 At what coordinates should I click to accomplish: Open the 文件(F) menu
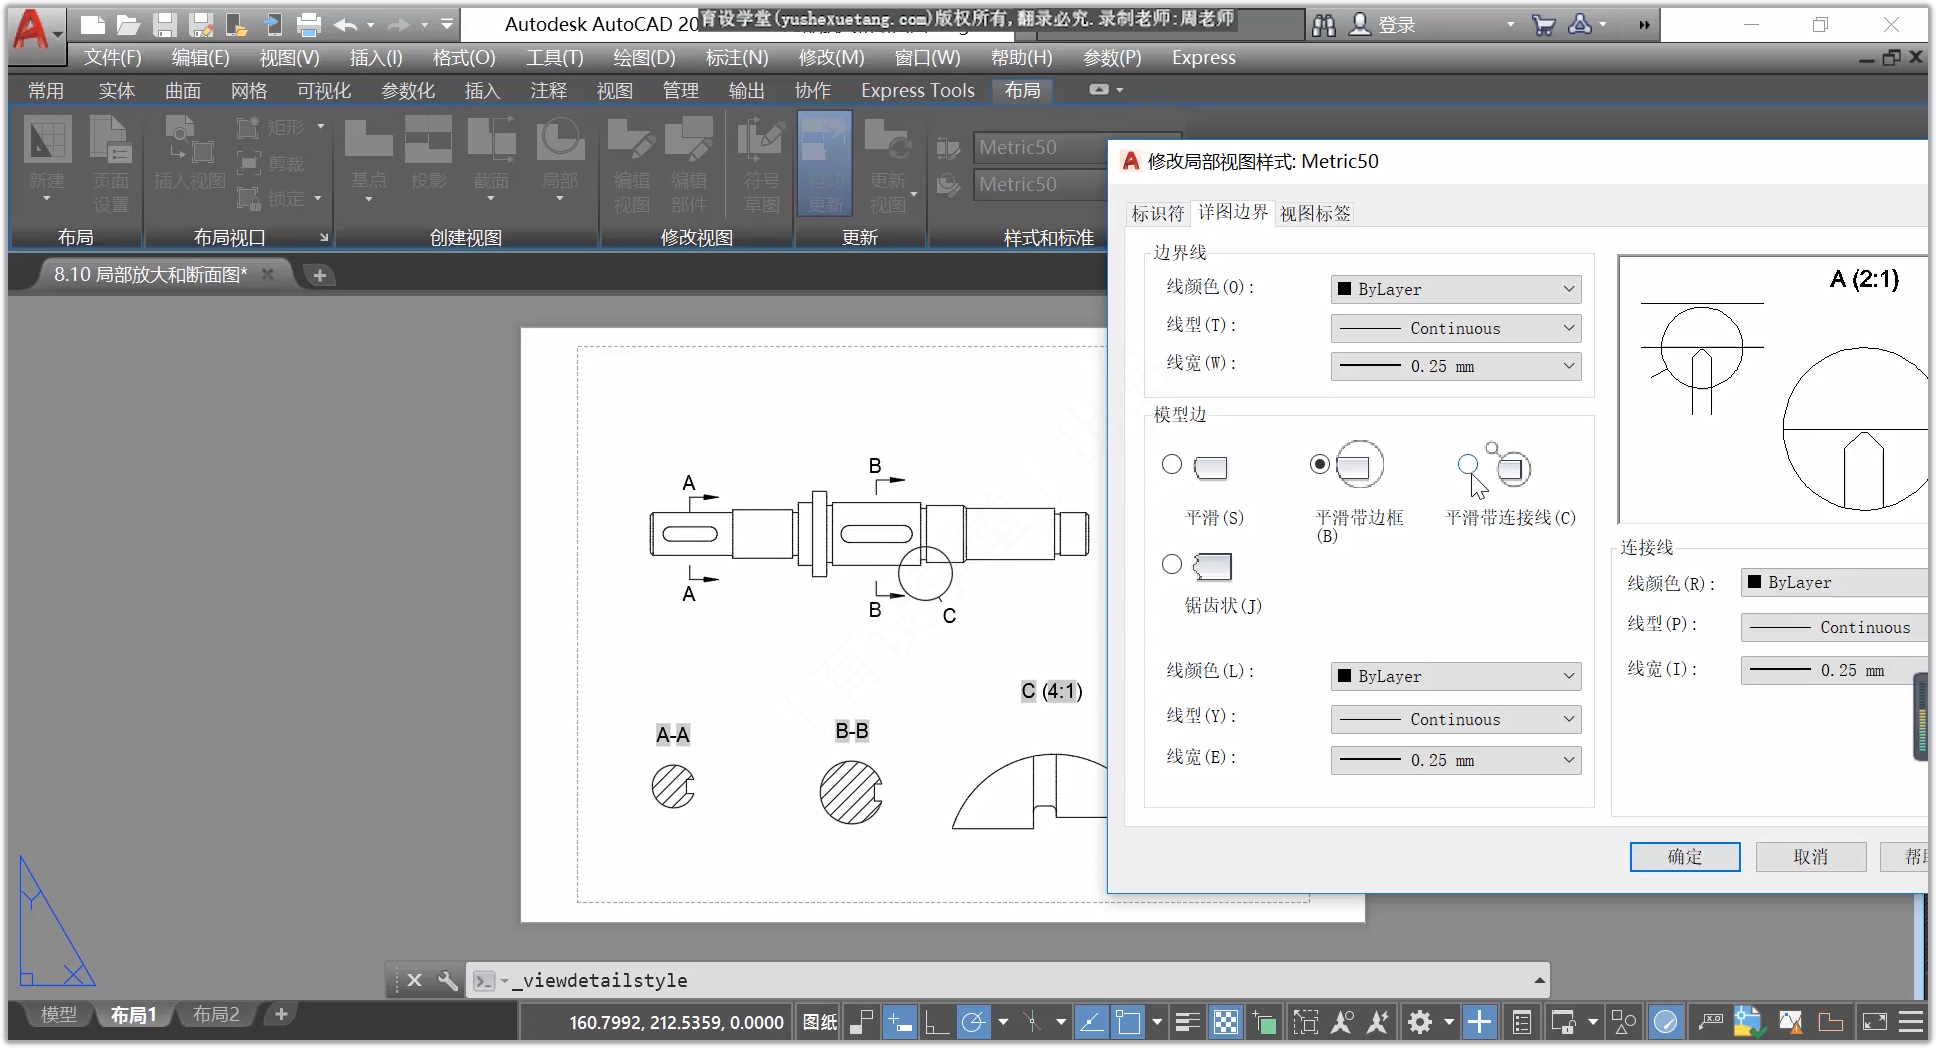coord(112,58)
